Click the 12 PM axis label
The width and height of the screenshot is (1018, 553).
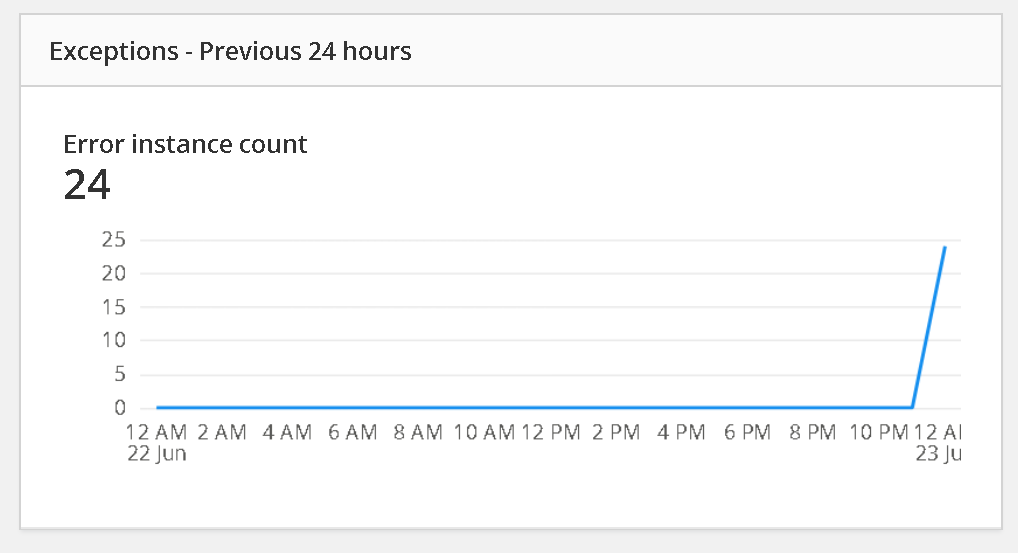pos(551,432)
